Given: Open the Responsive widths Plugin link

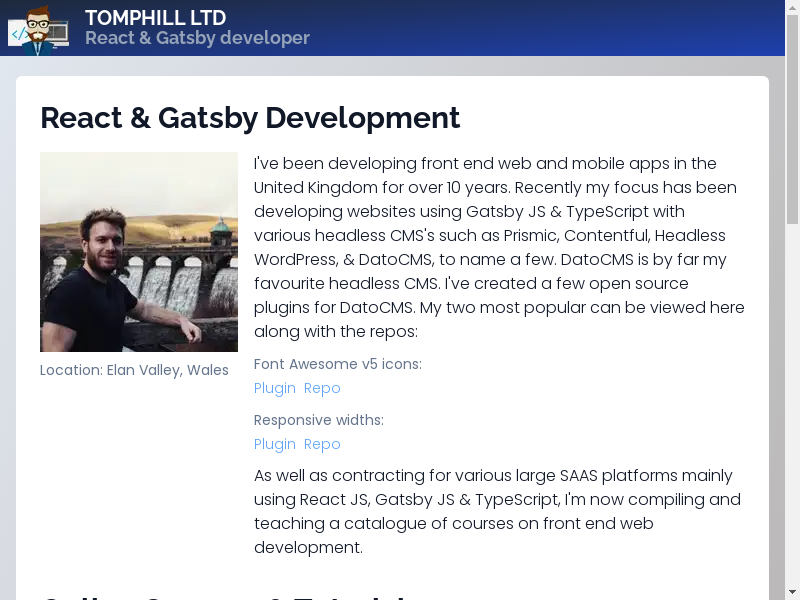Looking at the screenshot, I should click(x=275, y=444).
